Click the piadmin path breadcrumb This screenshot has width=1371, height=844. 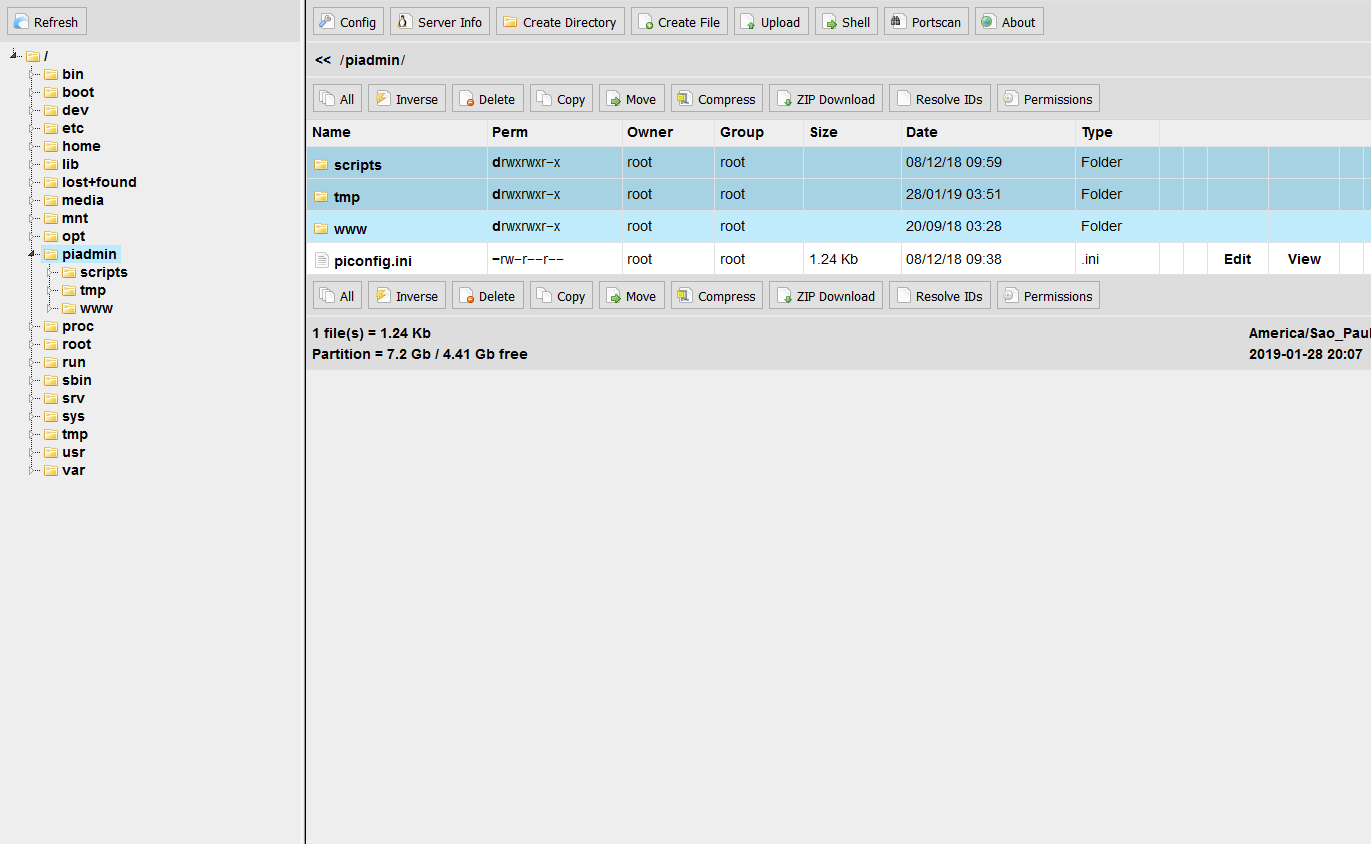pyautogui.click(x=372, y=60)
